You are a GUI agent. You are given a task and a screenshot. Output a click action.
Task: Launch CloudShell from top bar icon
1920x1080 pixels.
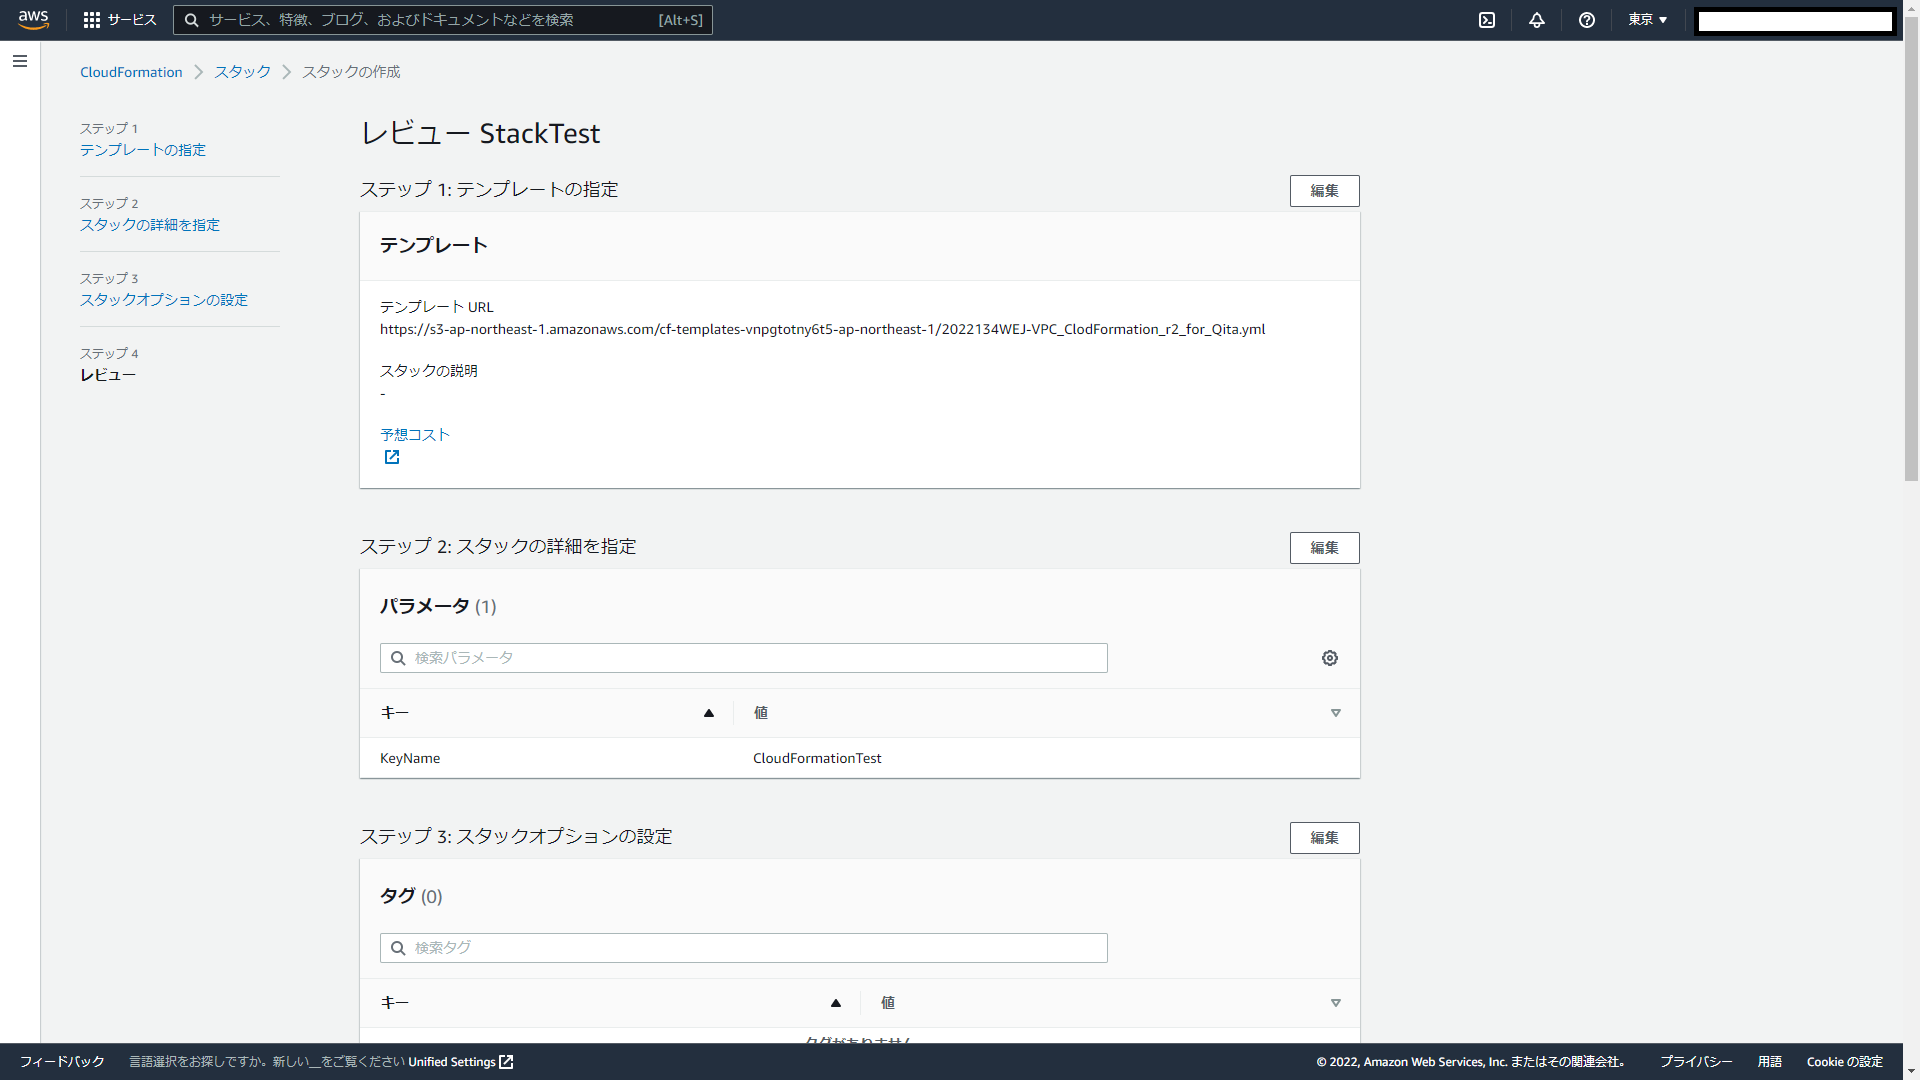(x=1487, y=20)
